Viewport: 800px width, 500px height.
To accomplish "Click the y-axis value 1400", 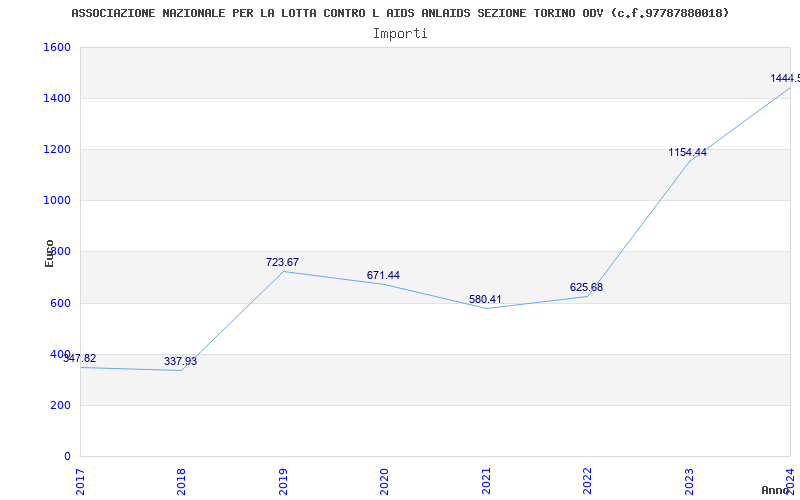I will click(x=57, y=98).
